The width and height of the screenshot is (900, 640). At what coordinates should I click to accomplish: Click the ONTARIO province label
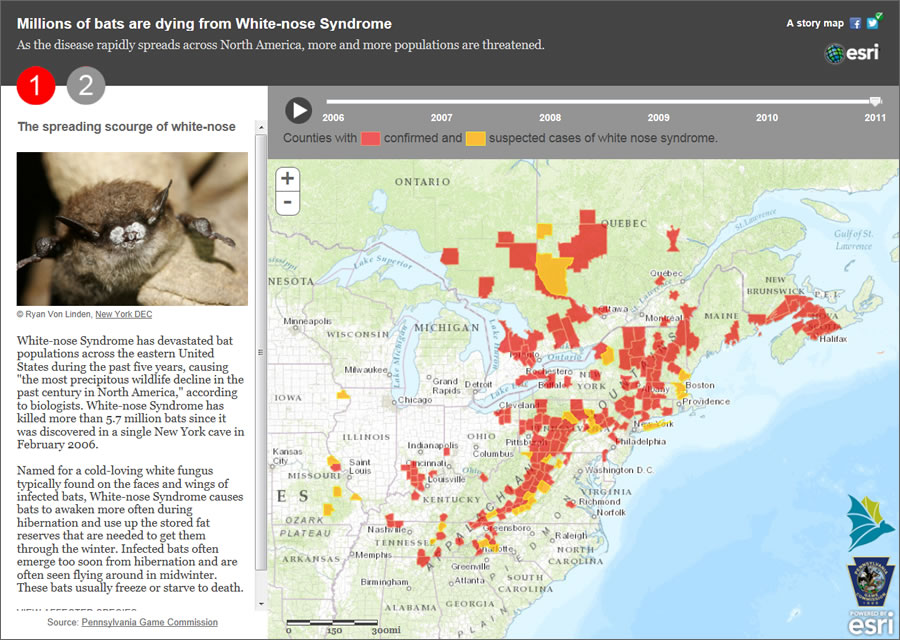pyautogui.click(x=422, y=182)
